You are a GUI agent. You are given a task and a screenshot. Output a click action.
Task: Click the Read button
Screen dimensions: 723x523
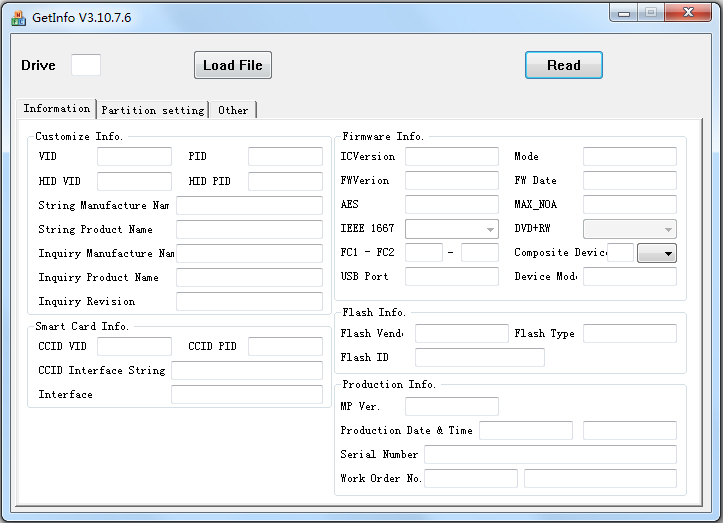[x=563, y=65]
